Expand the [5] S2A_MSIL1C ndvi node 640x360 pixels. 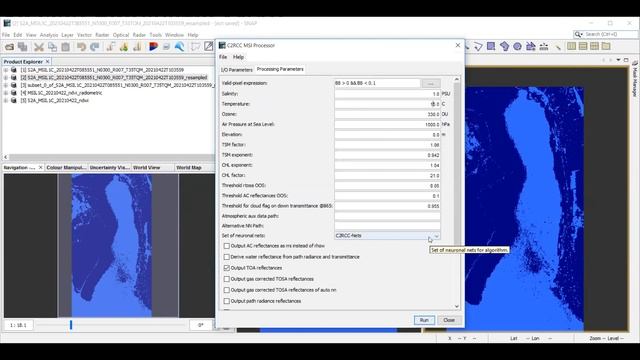point(6,100)
